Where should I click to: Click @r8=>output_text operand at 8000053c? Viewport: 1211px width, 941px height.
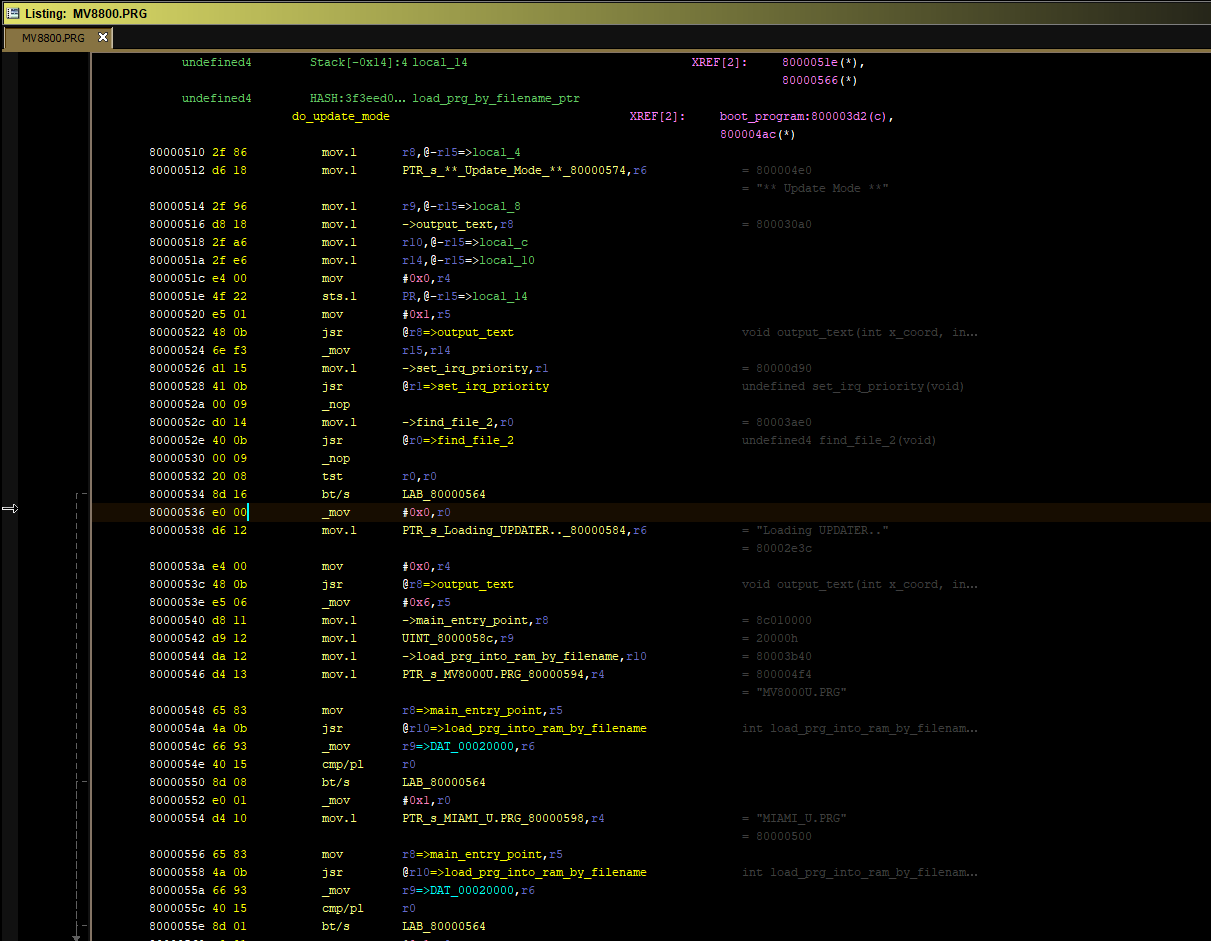458,584
